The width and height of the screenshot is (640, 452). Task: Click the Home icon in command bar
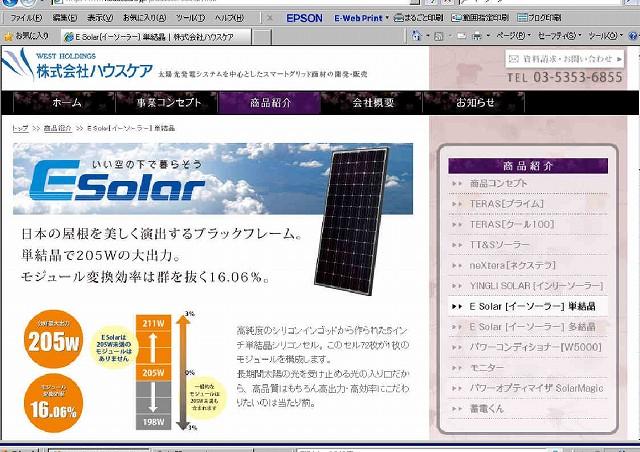coord(416,36)
